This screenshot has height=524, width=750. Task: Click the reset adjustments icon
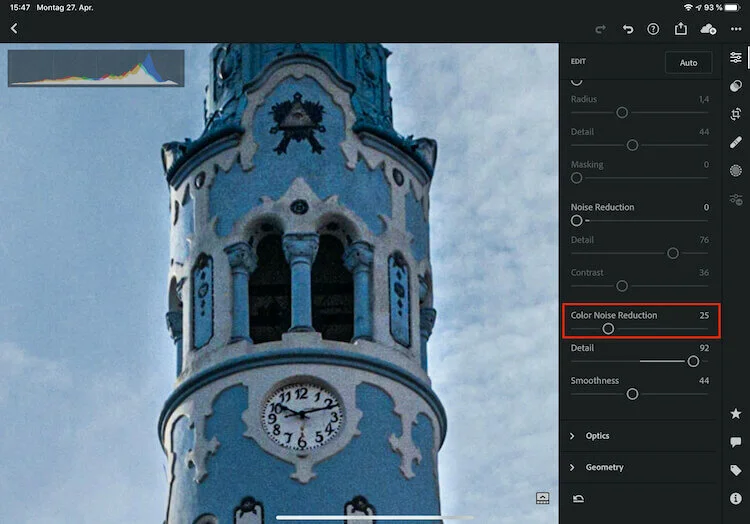tap(578, 499)
